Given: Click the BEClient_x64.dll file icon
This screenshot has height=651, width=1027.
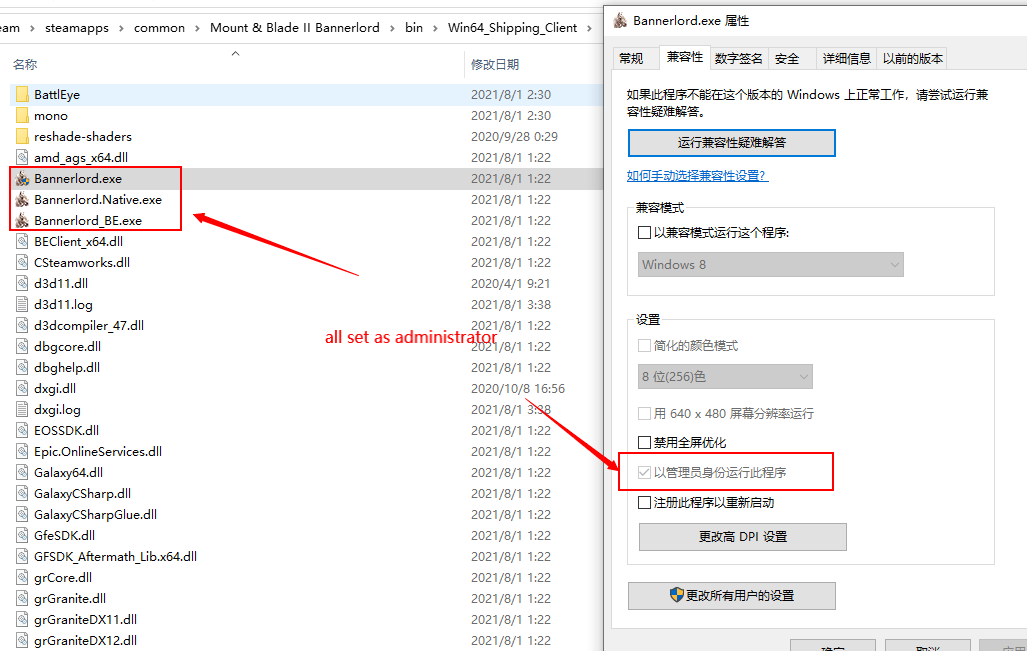Looking at the screenshot, I should 22,241.
